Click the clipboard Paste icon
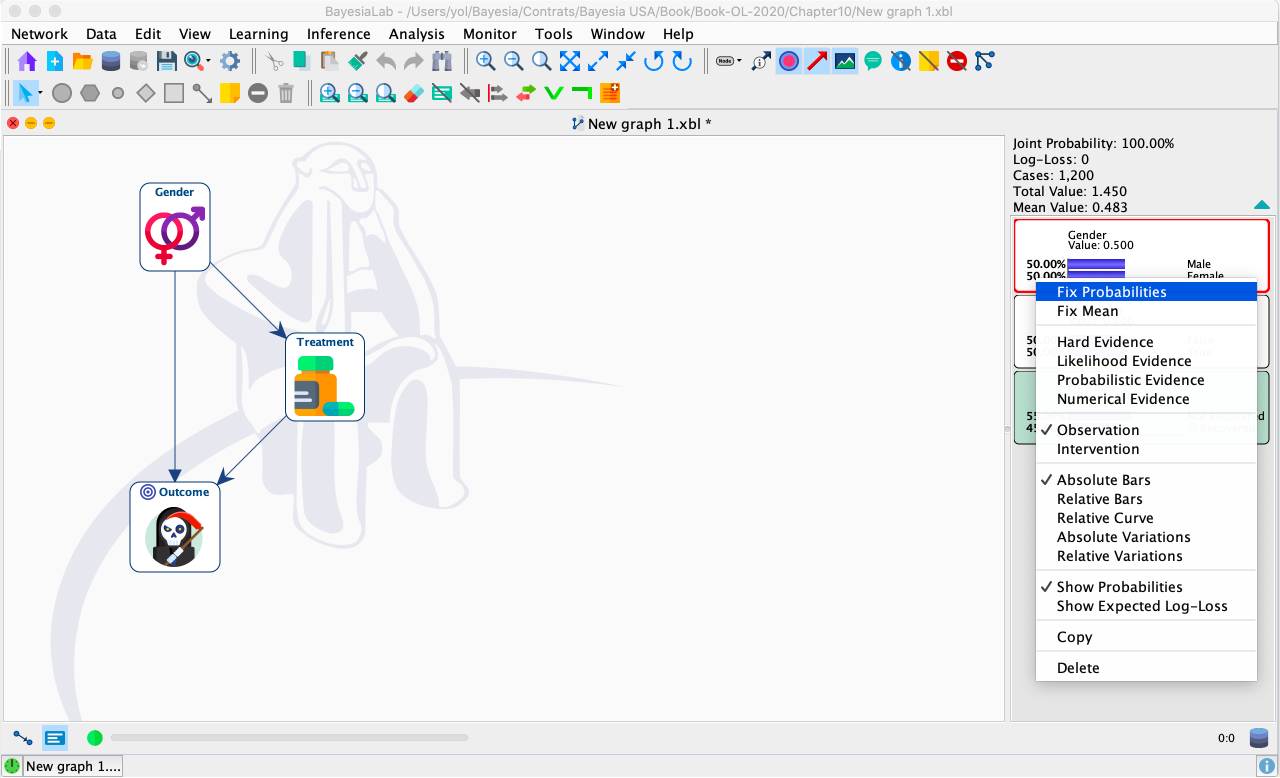This screenshot has height=778, width=1280. 329,61
